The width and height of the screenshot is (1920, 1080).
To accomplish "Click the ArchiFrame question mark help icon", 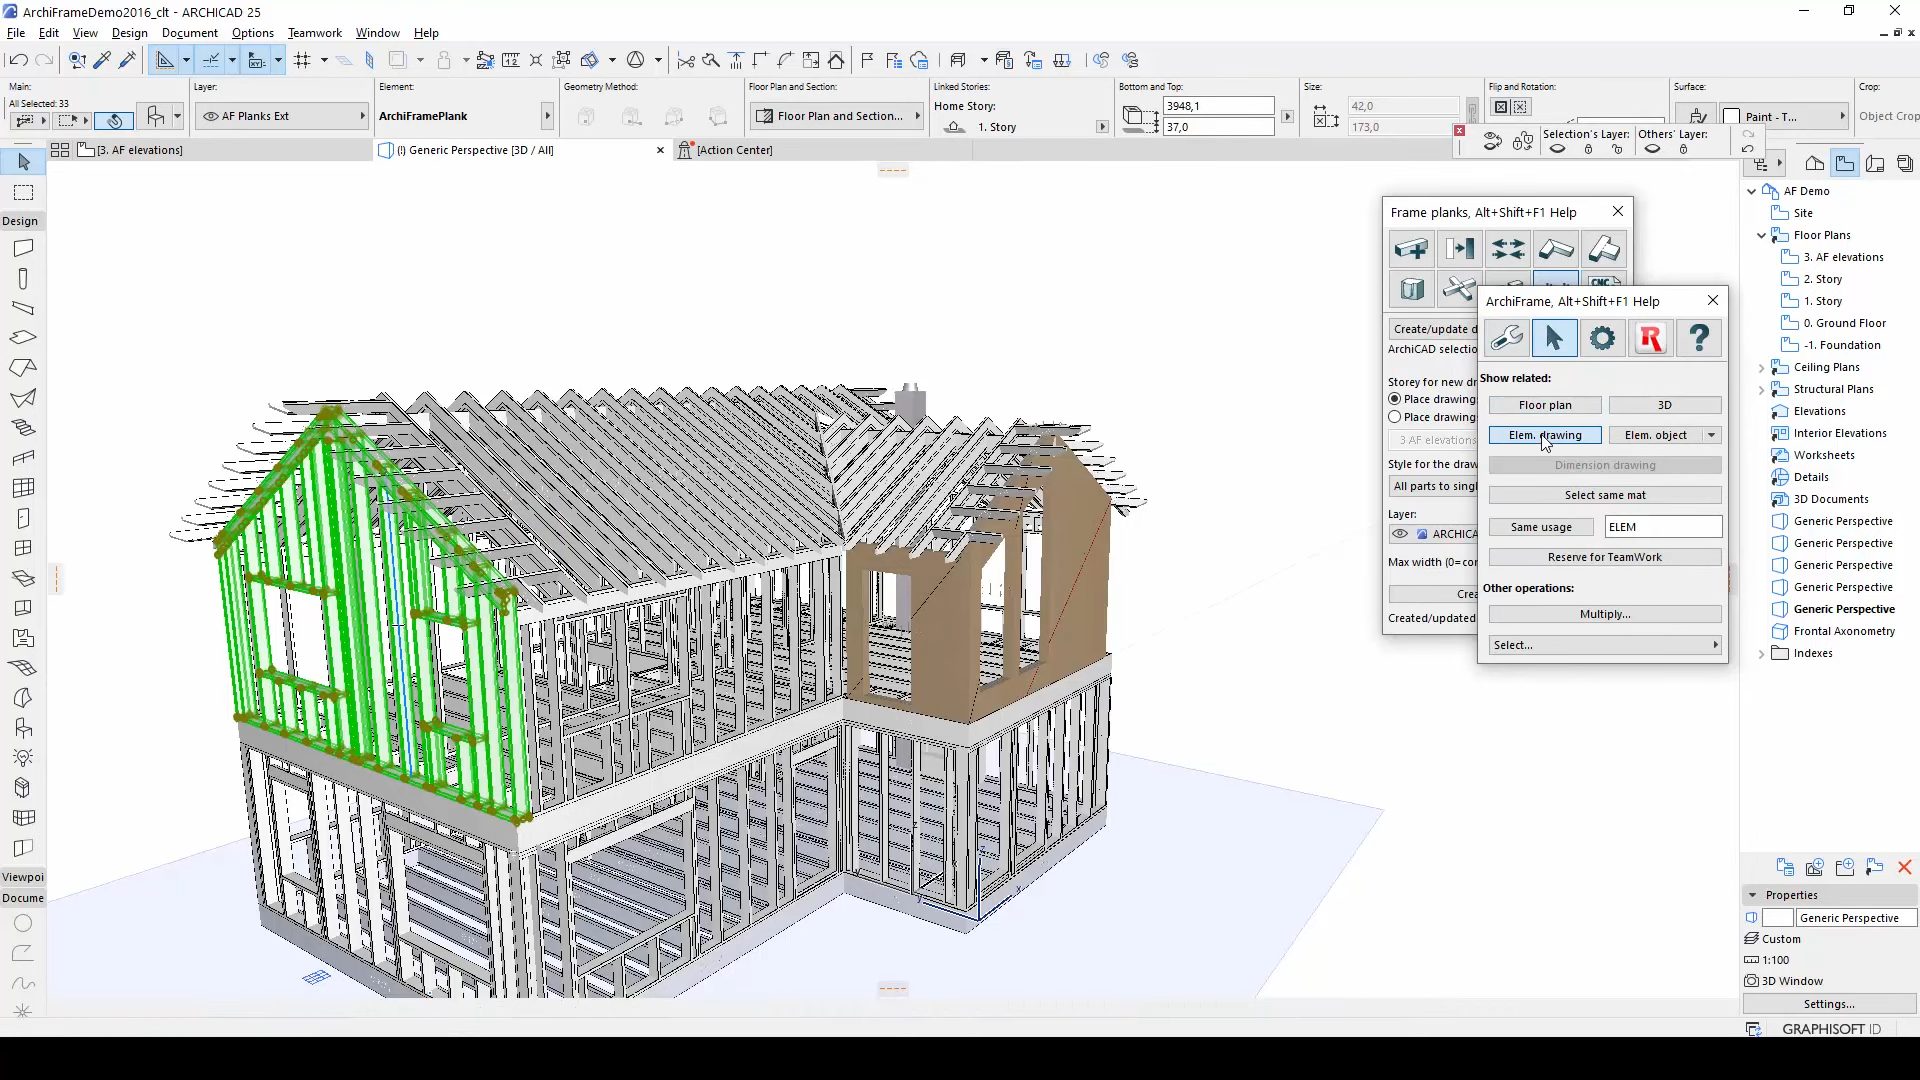I will pos(1700,339).
